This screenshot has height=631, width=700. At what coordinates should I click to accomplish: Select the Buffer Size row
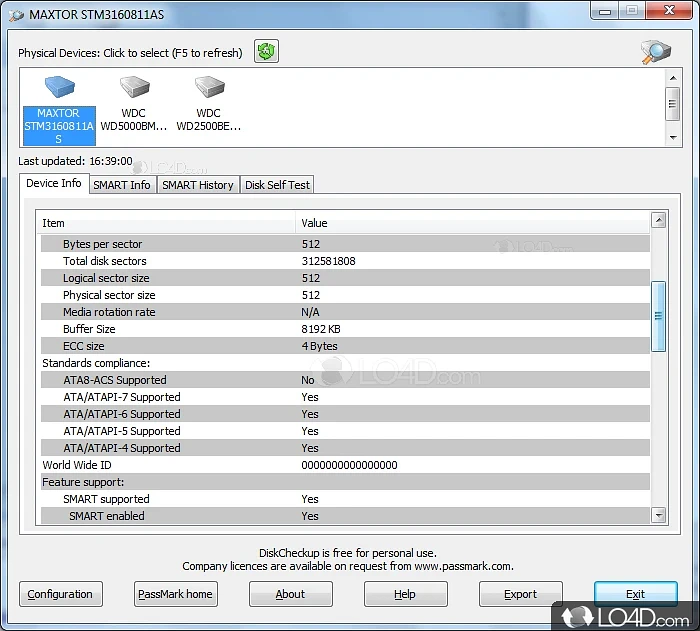click(x=345, y=329)
